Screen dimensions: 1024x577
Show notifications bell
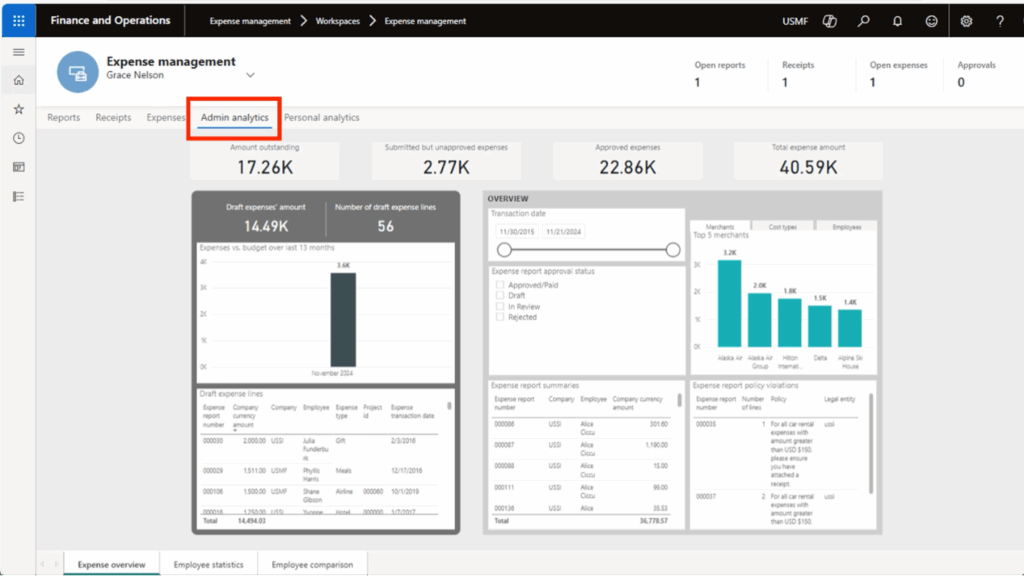click(x=897, y=21)
